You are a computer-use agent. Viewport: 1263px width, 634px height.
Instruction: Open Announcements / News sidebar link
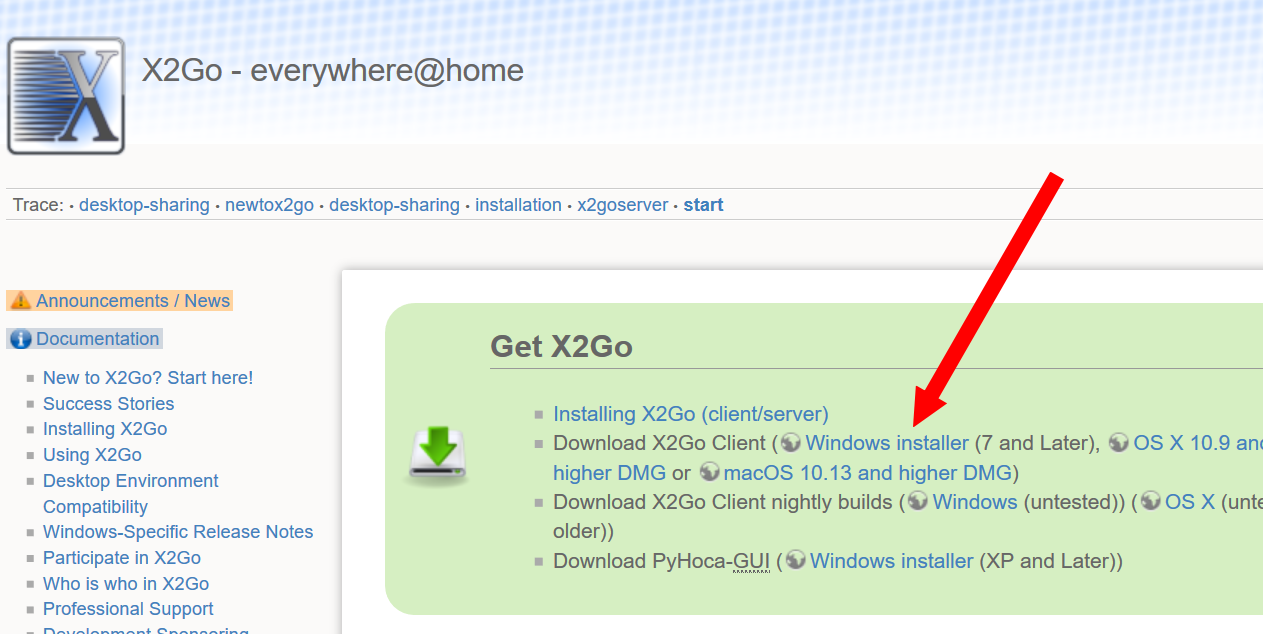click(x=133, y=301)
